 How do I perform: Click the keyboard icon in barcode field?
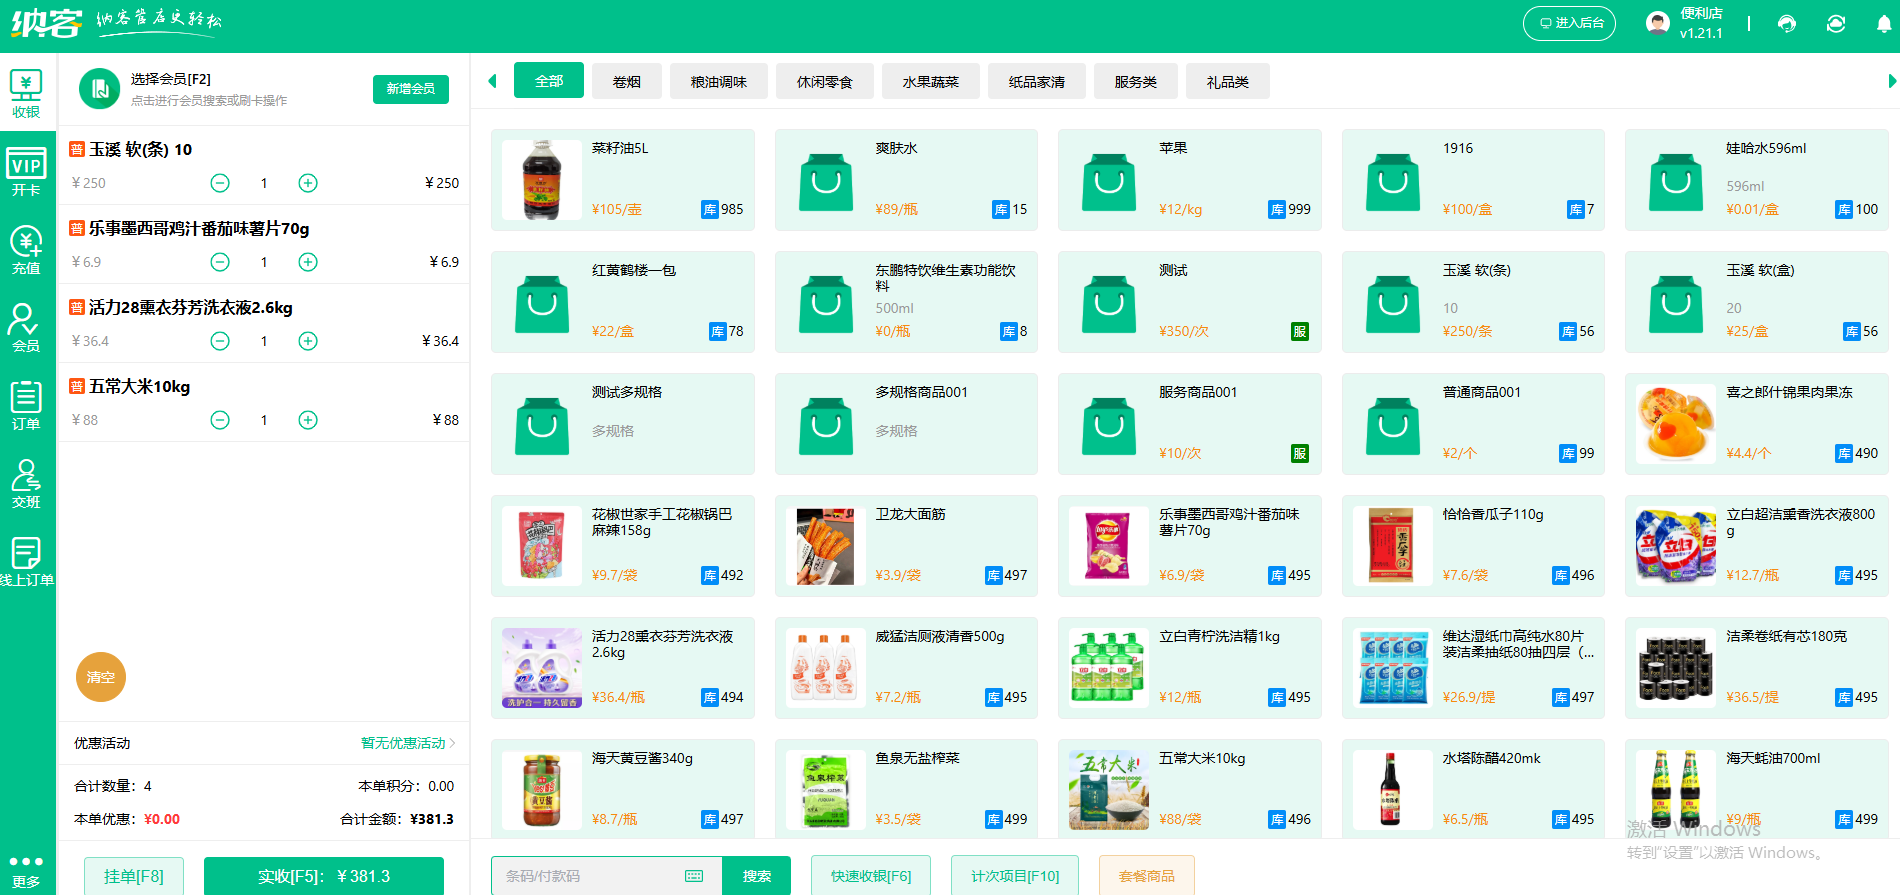(x=694, y=876)
